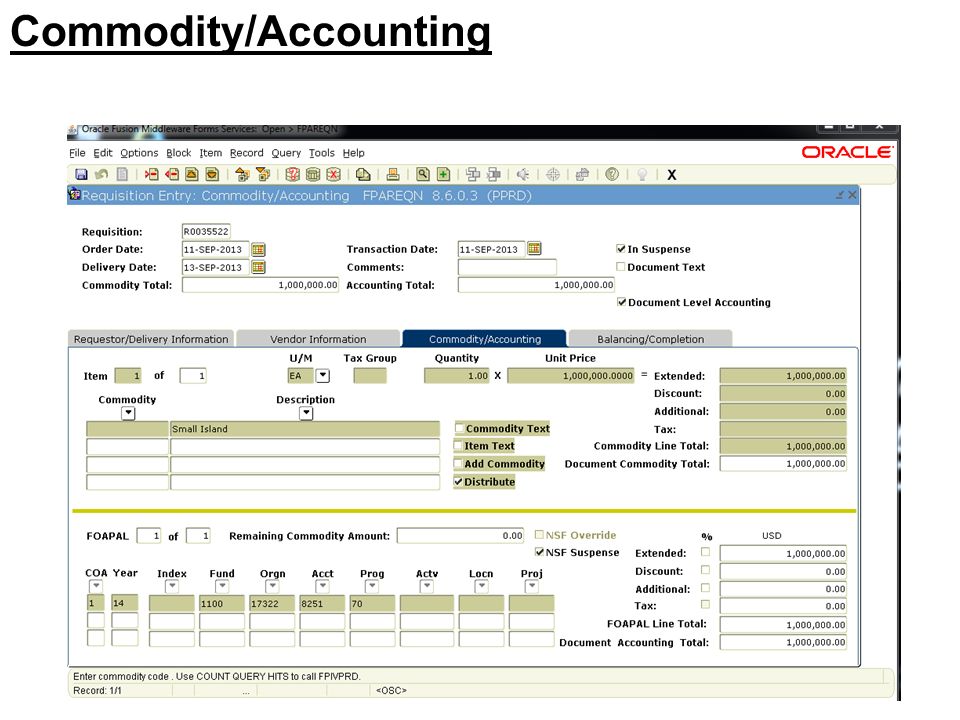Open the Prog lookup dropdown
This screenshot has width=960, height=720.
[372, 587]
